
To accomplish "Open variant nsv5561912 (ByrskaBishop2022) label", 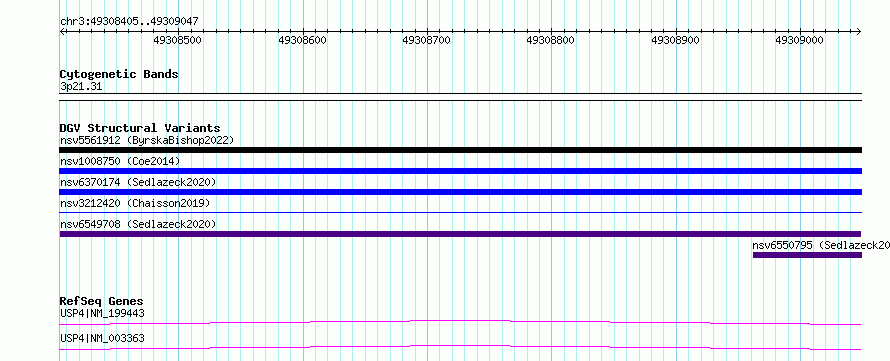I will click(146, 140).
